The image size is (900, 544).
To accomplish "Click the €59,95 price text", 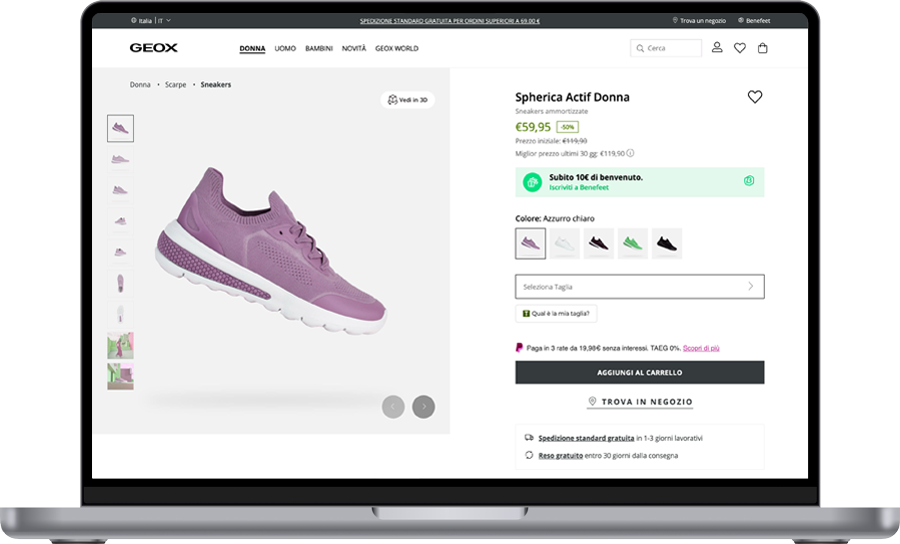I will [x=533, y=127].
